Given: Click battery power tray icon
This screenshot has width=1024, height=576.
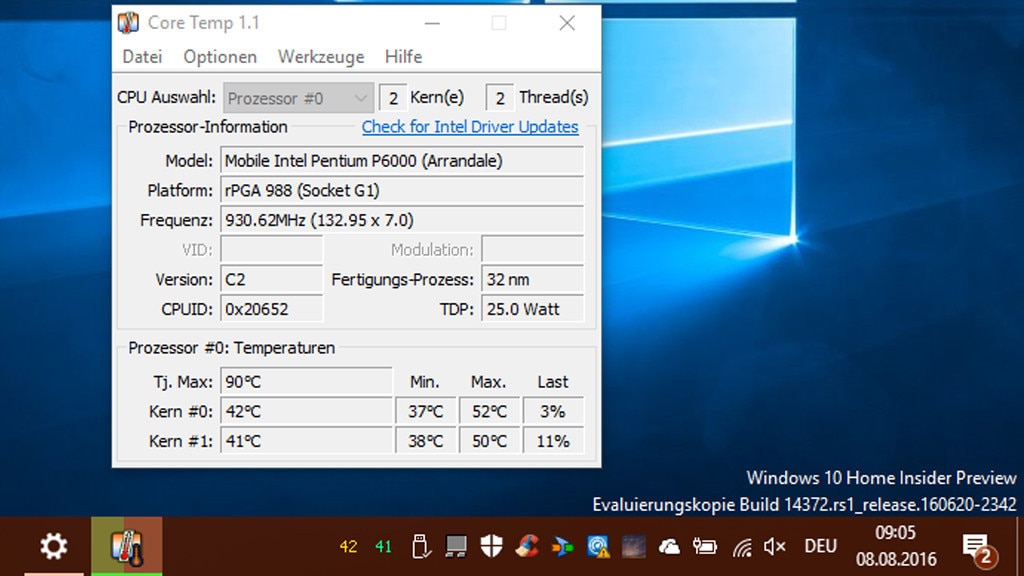Looking at the screenshot, I should [x=705, y=546].
